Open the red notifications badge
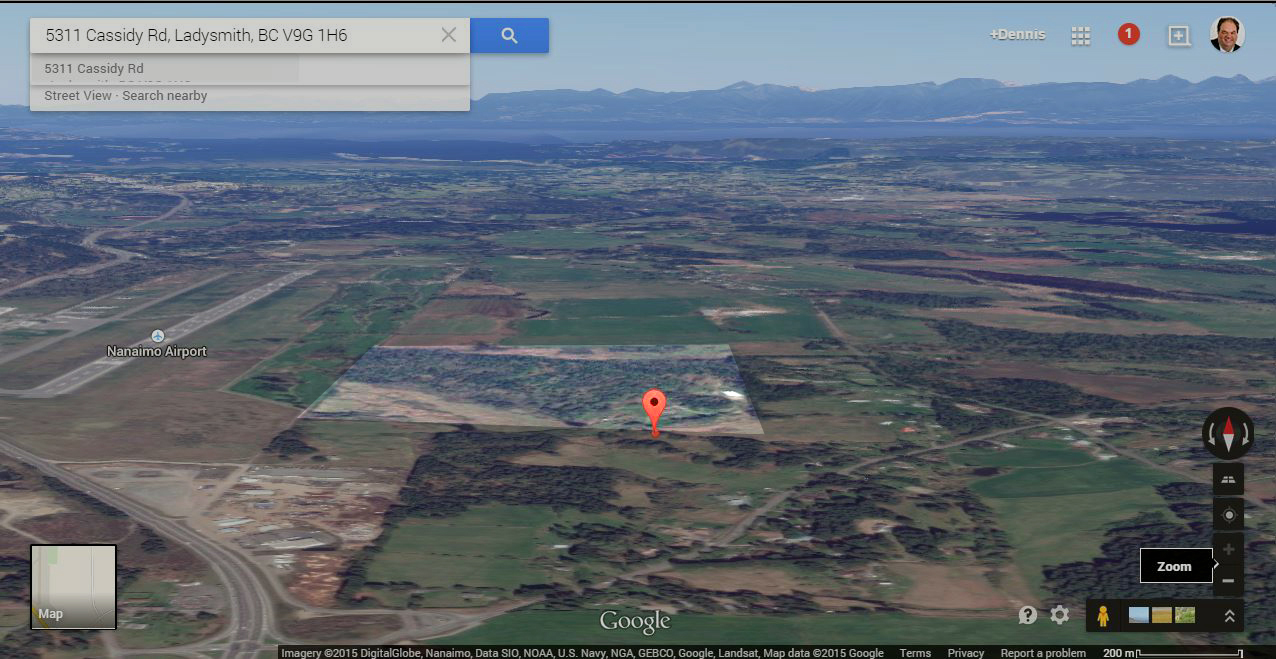This screenshot has height=659, width=1276. (1128, 35)
